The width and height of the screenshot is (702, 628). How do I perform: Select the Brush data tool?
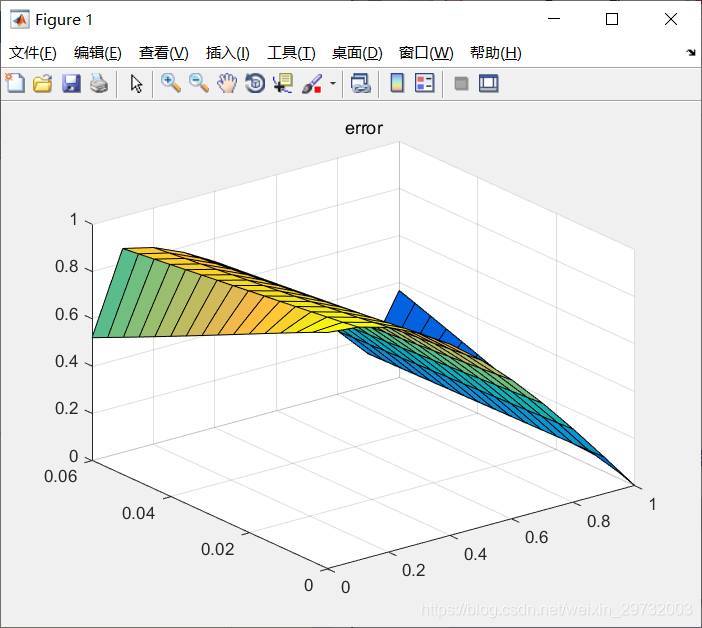point(312,84)
